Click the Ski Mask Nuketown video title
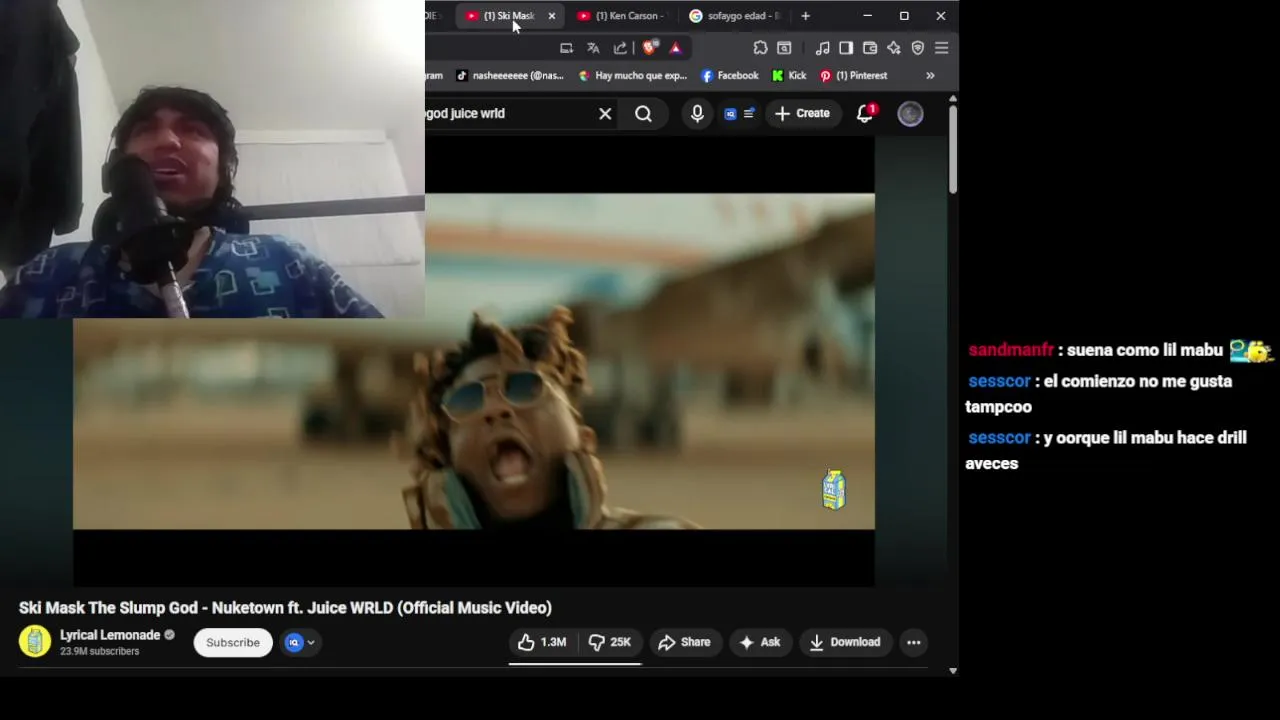The width and height of the screenshot is (1280, 720). pyautogui.click(x=285, y=608)
